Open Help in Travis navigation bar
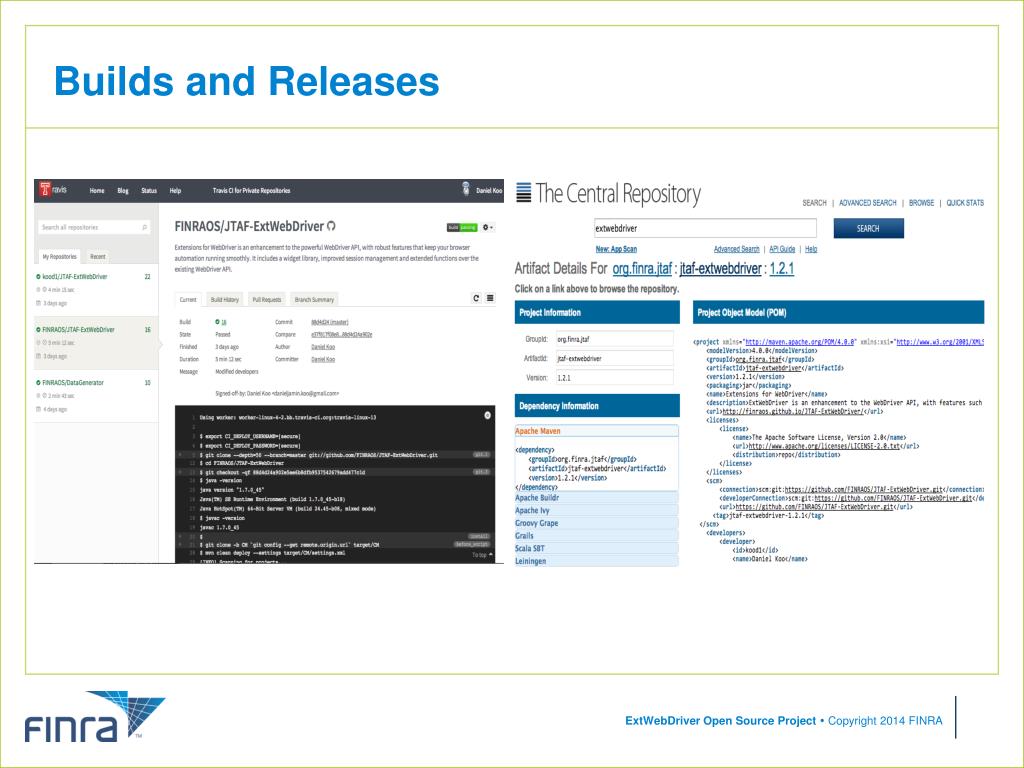Viewport: 1024px width, 768px height. pos(175,191)
